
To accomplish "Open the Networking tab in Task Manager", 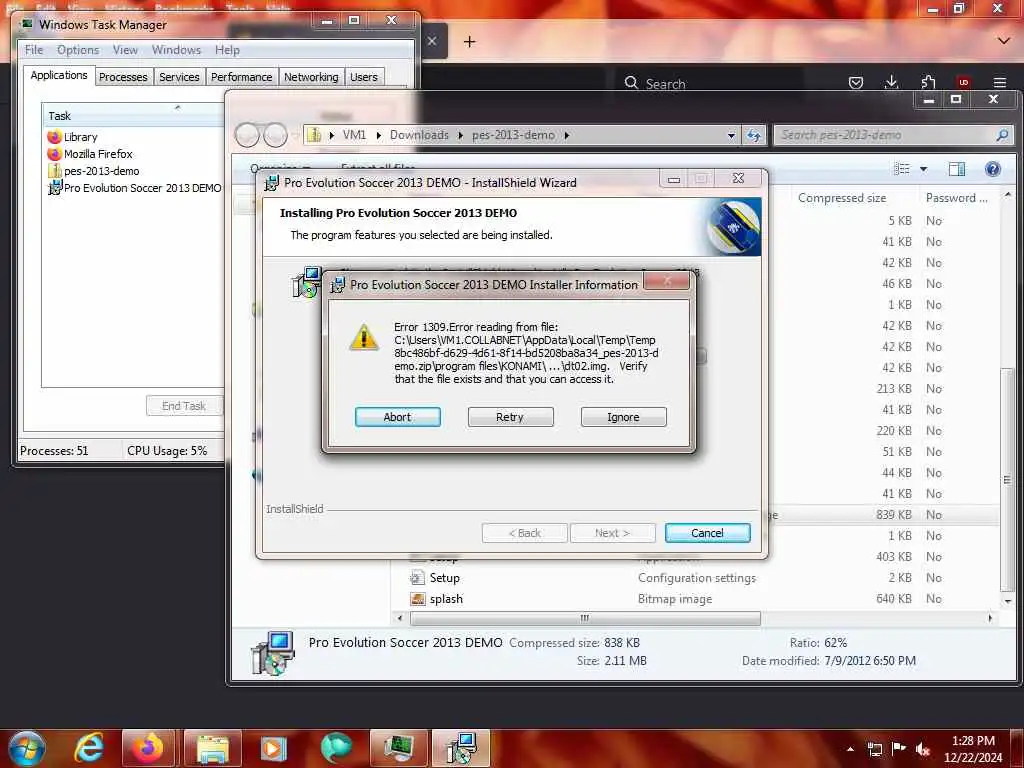I will (x=311, y=77).
